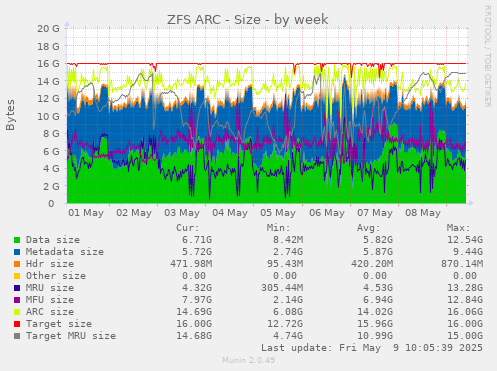
Task: Click ARC size maximum value 16.06G
Action: pyautogui.click(x=465, y=312)
